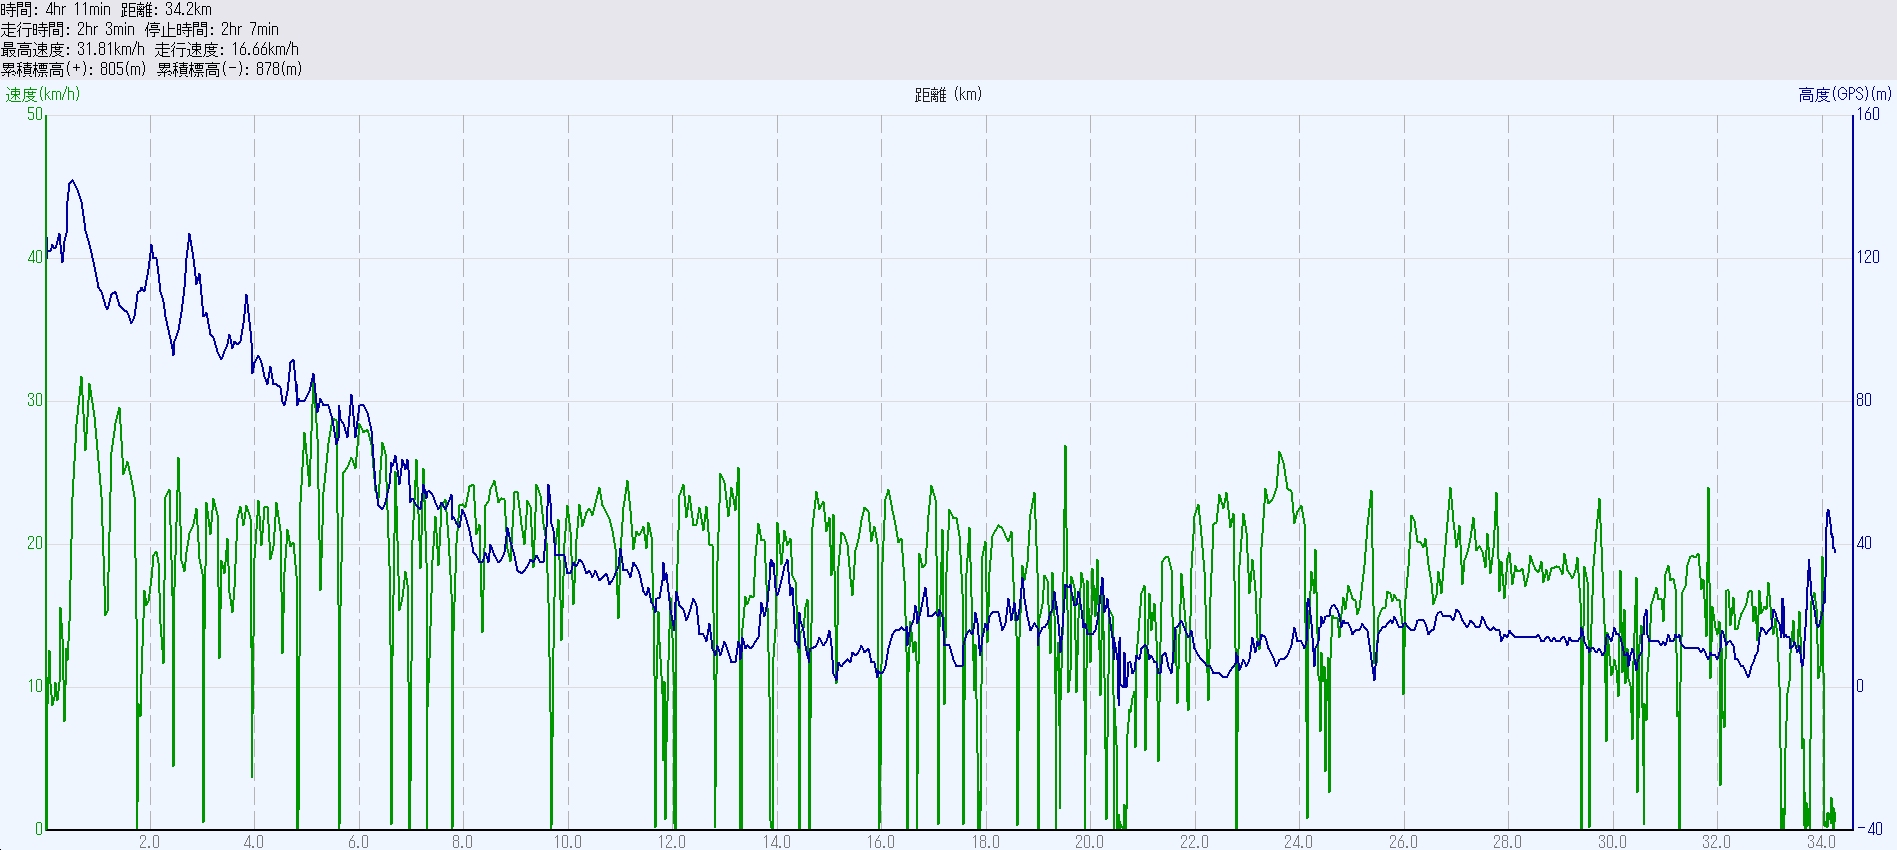Click the '50' tick on speed axis
This screenshot has width=1897, height=850.
[x=35, y=114]
